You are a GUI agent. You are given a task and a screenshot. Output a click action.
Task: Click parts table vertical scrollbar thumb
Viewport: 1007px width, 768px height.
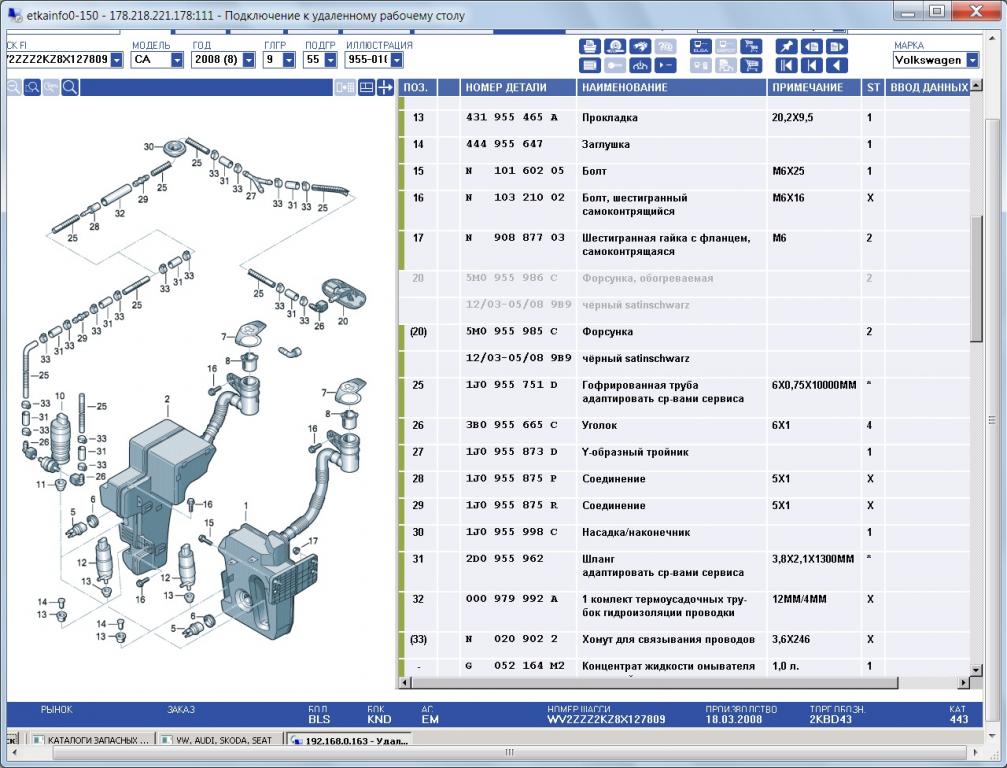tap(976, 278)
